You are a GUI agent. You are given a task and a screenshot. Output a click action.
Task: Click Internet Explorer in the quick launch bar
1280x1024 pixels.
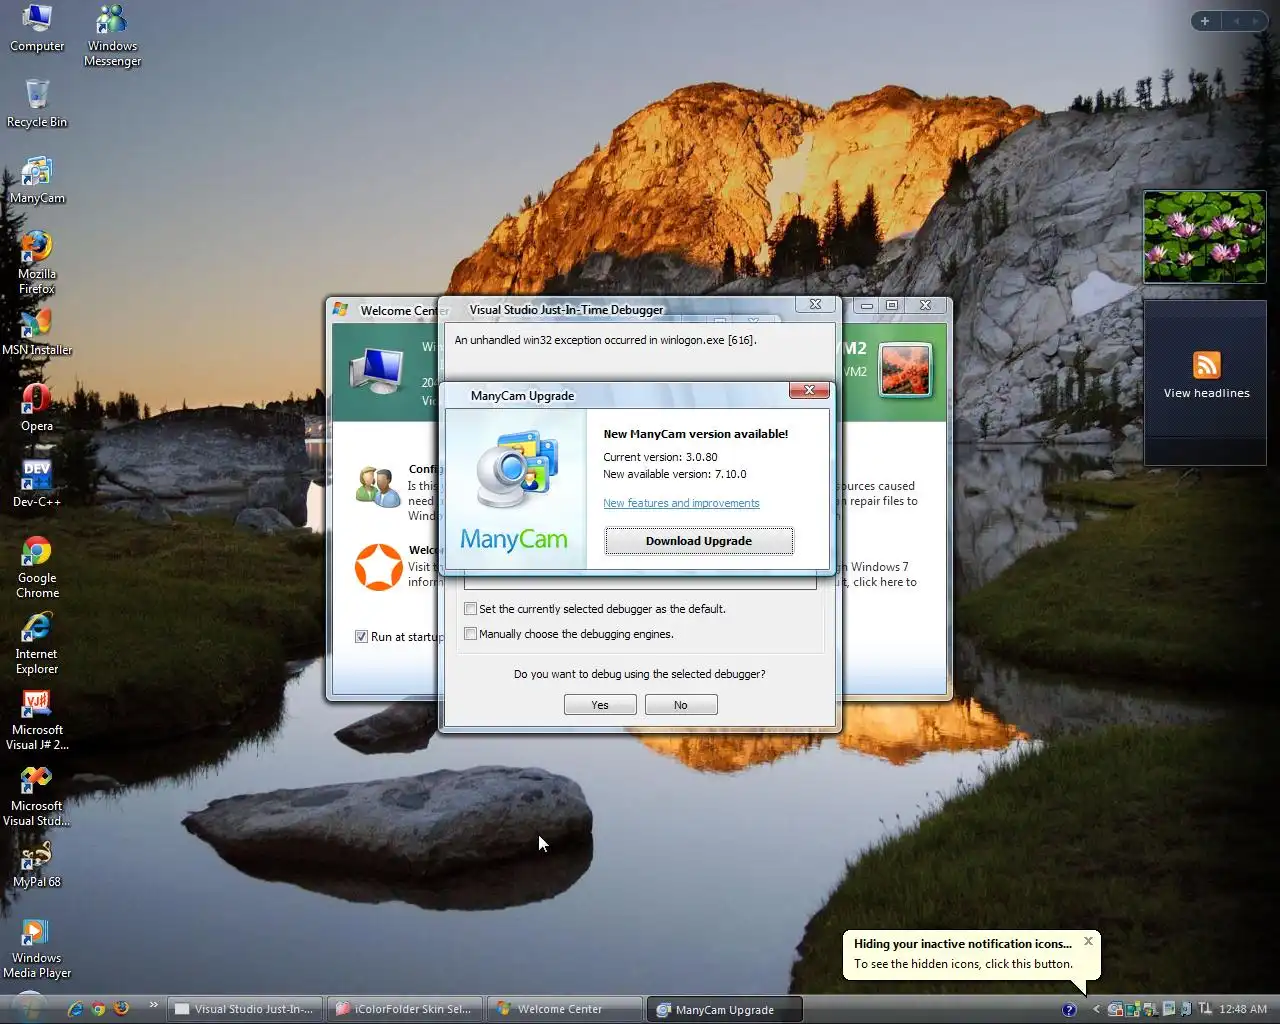[x=75, y=1009]
